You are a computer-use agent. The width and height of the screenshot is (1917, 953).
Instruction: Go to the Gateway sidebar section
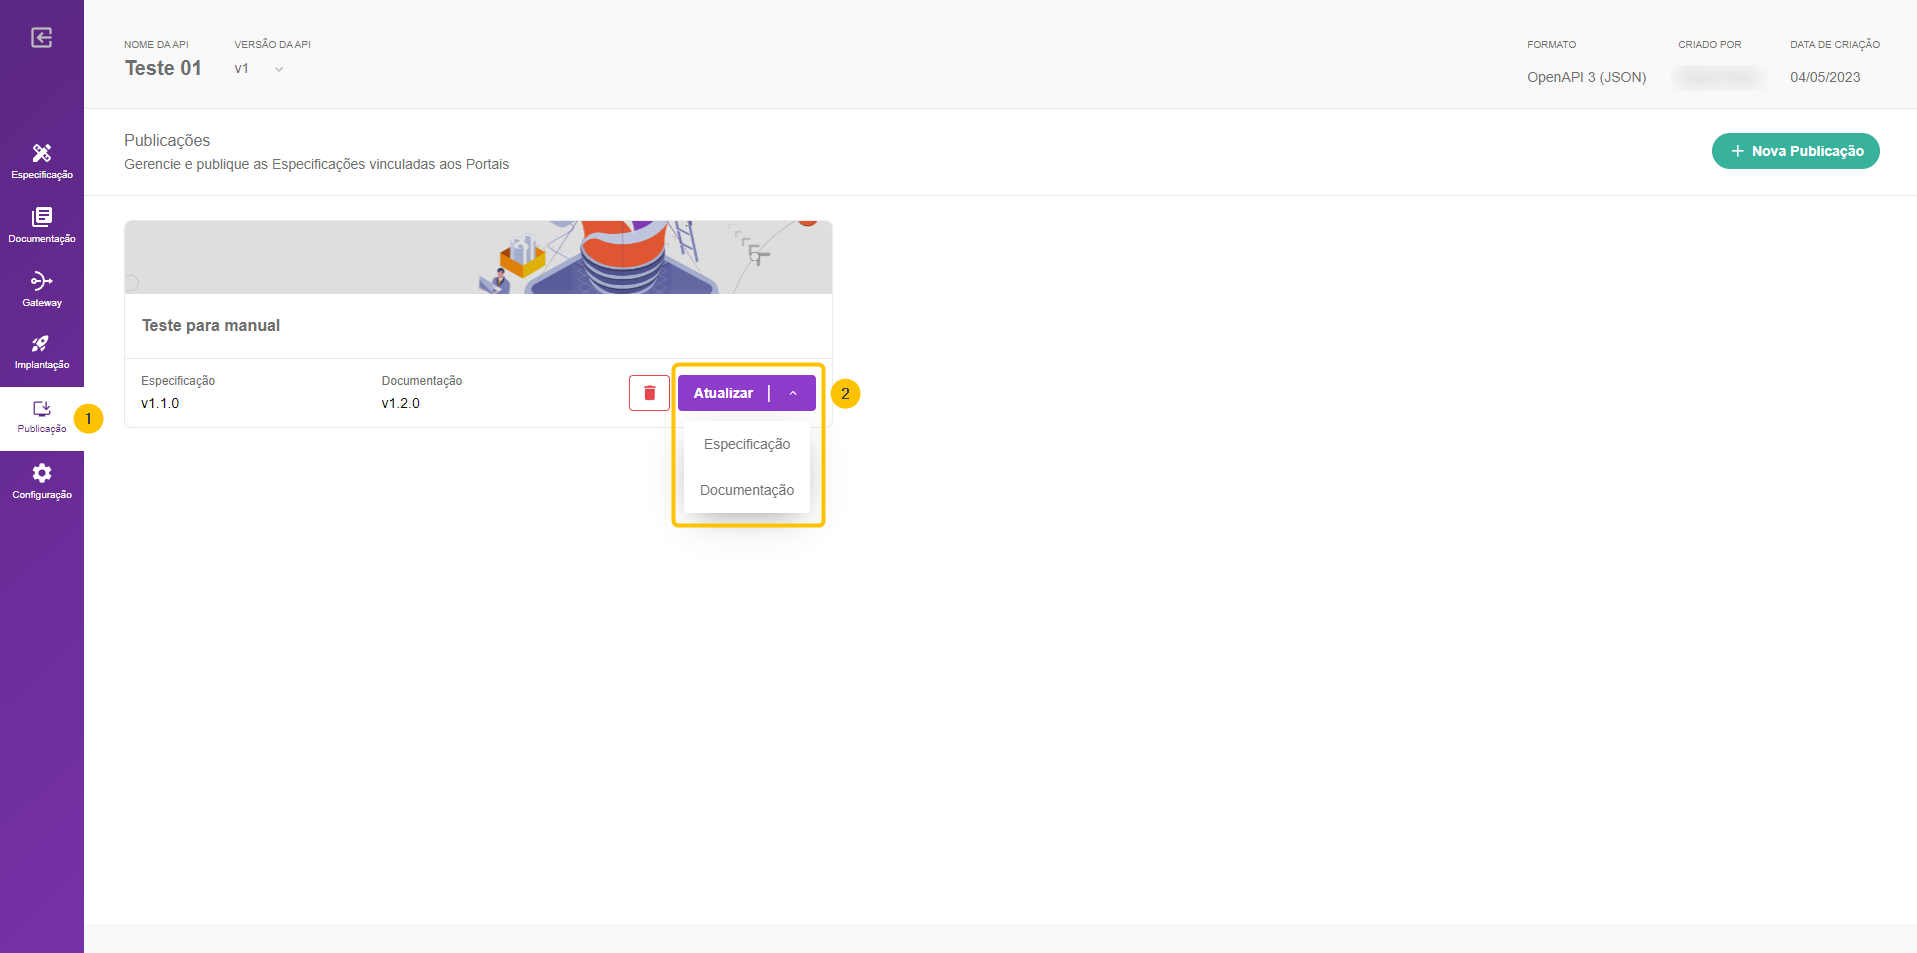[x=42, y=289]
